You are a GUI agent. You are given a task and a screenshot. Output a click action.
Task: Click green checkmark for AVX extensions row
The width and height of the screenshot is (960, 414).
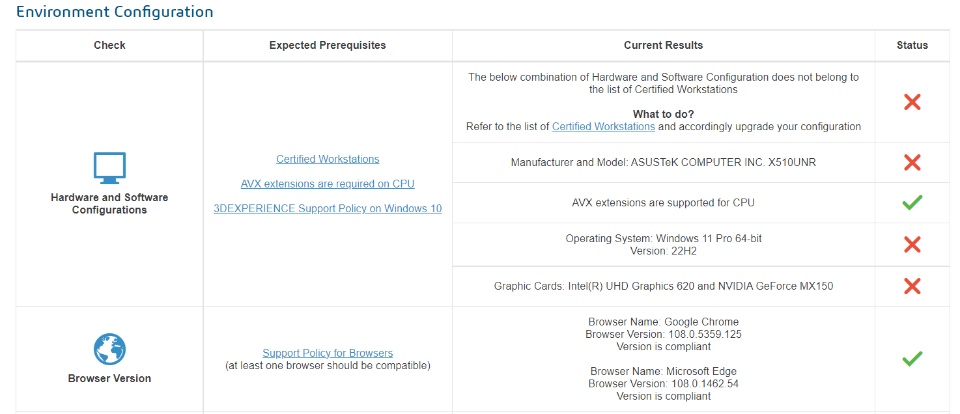coord(911,202)
